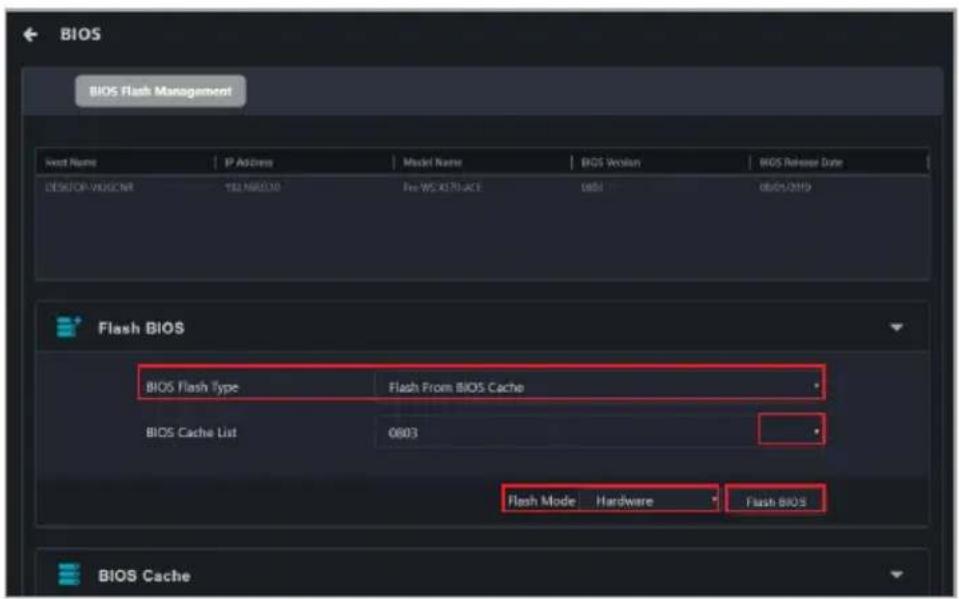This screenshot has height=599, width=959.
Task: Collapse the Flash BIOS section arrow
Action: 896,328
